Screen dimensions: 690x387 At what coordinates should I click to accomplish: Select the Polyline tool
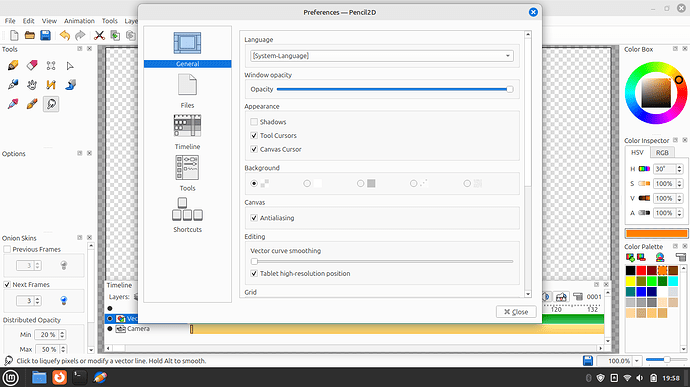(51, 85)
